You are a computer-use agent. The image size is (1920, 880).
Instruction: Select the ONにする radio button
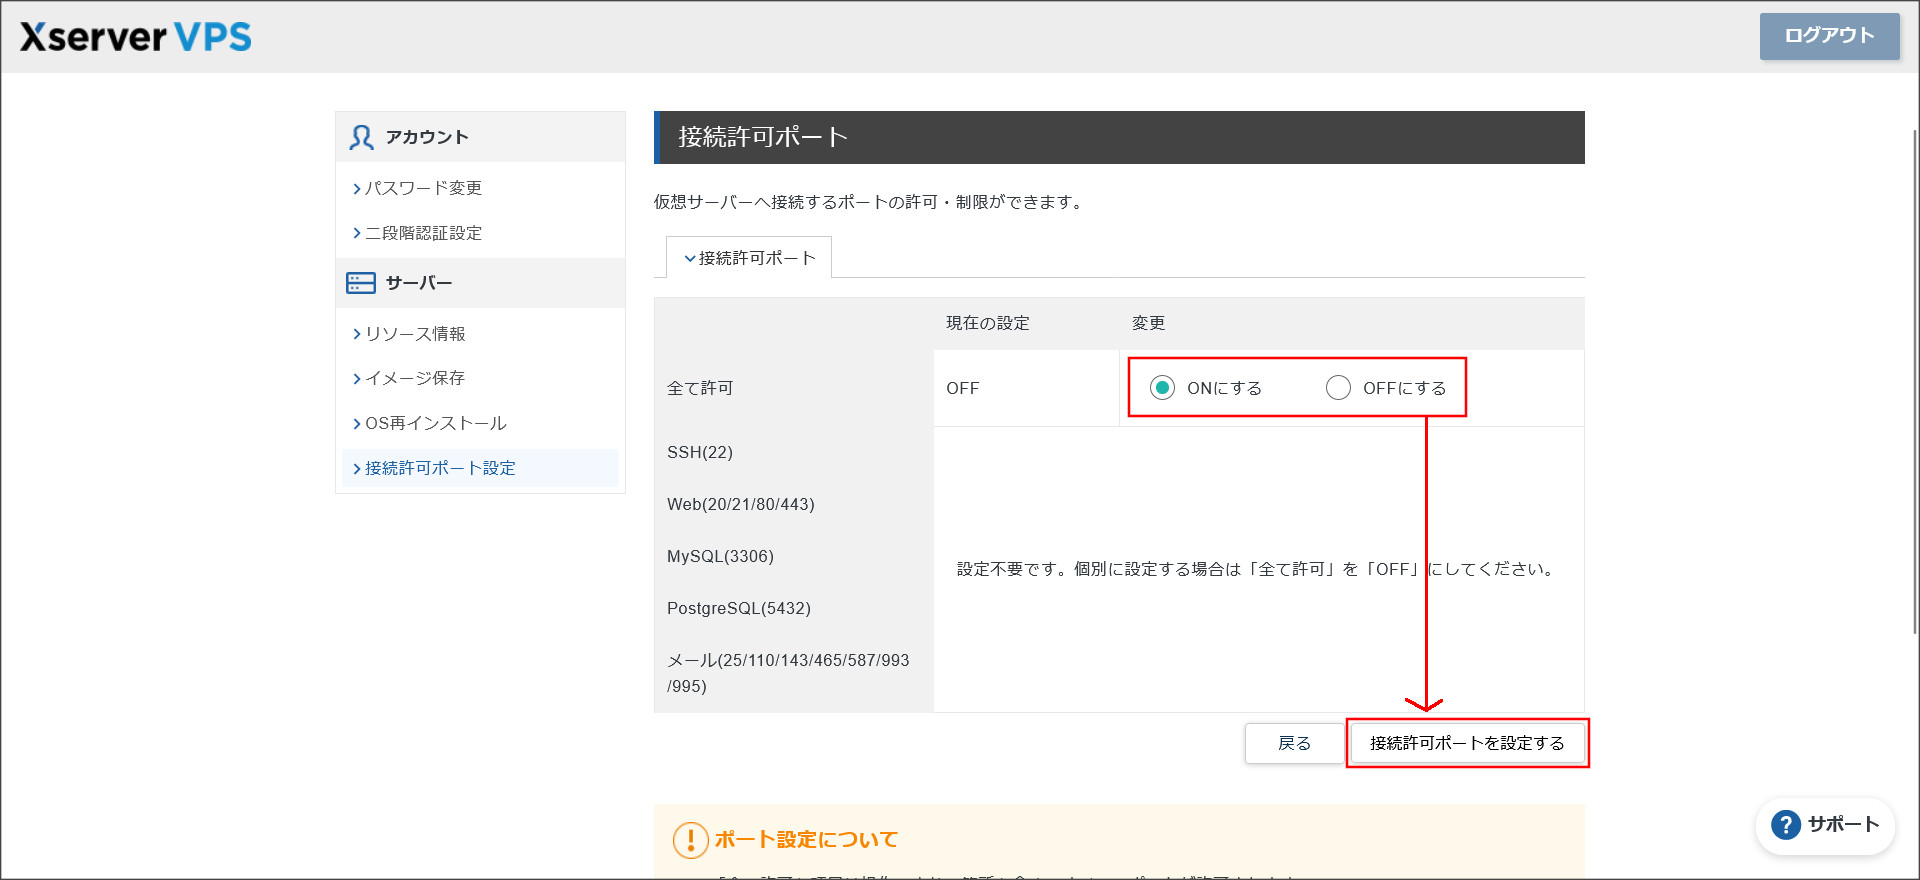pyautogui.click(x=1162, y=388)
